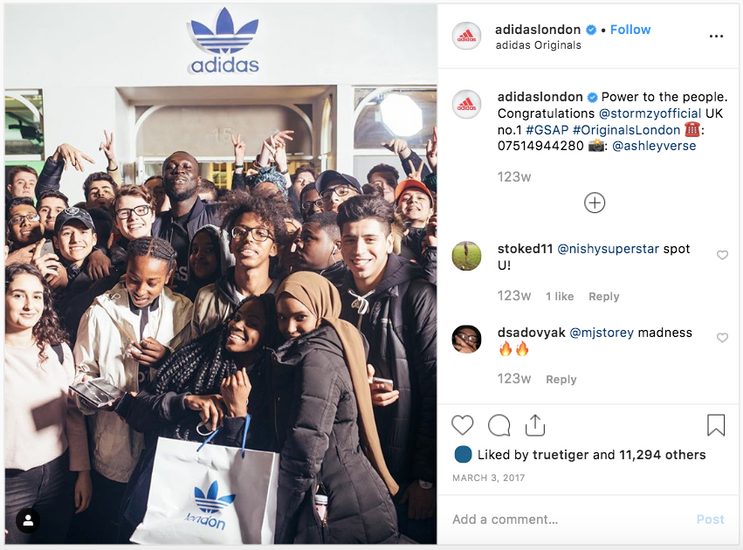Open adidaslondon profile picture in header
743x550 pixels.
pos(466,36)
